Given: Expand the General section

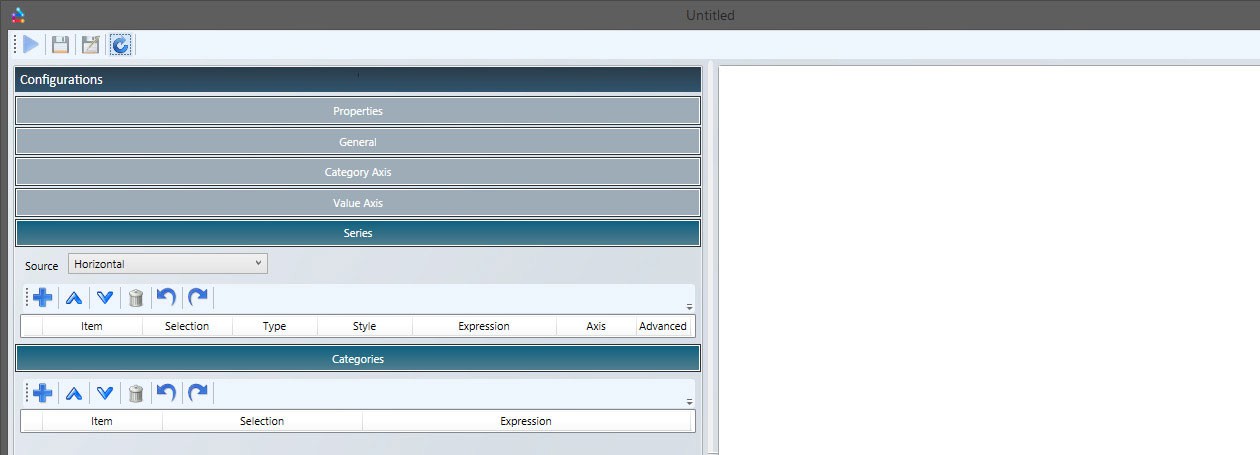Looking at the screenshot, I should (357, 142).
